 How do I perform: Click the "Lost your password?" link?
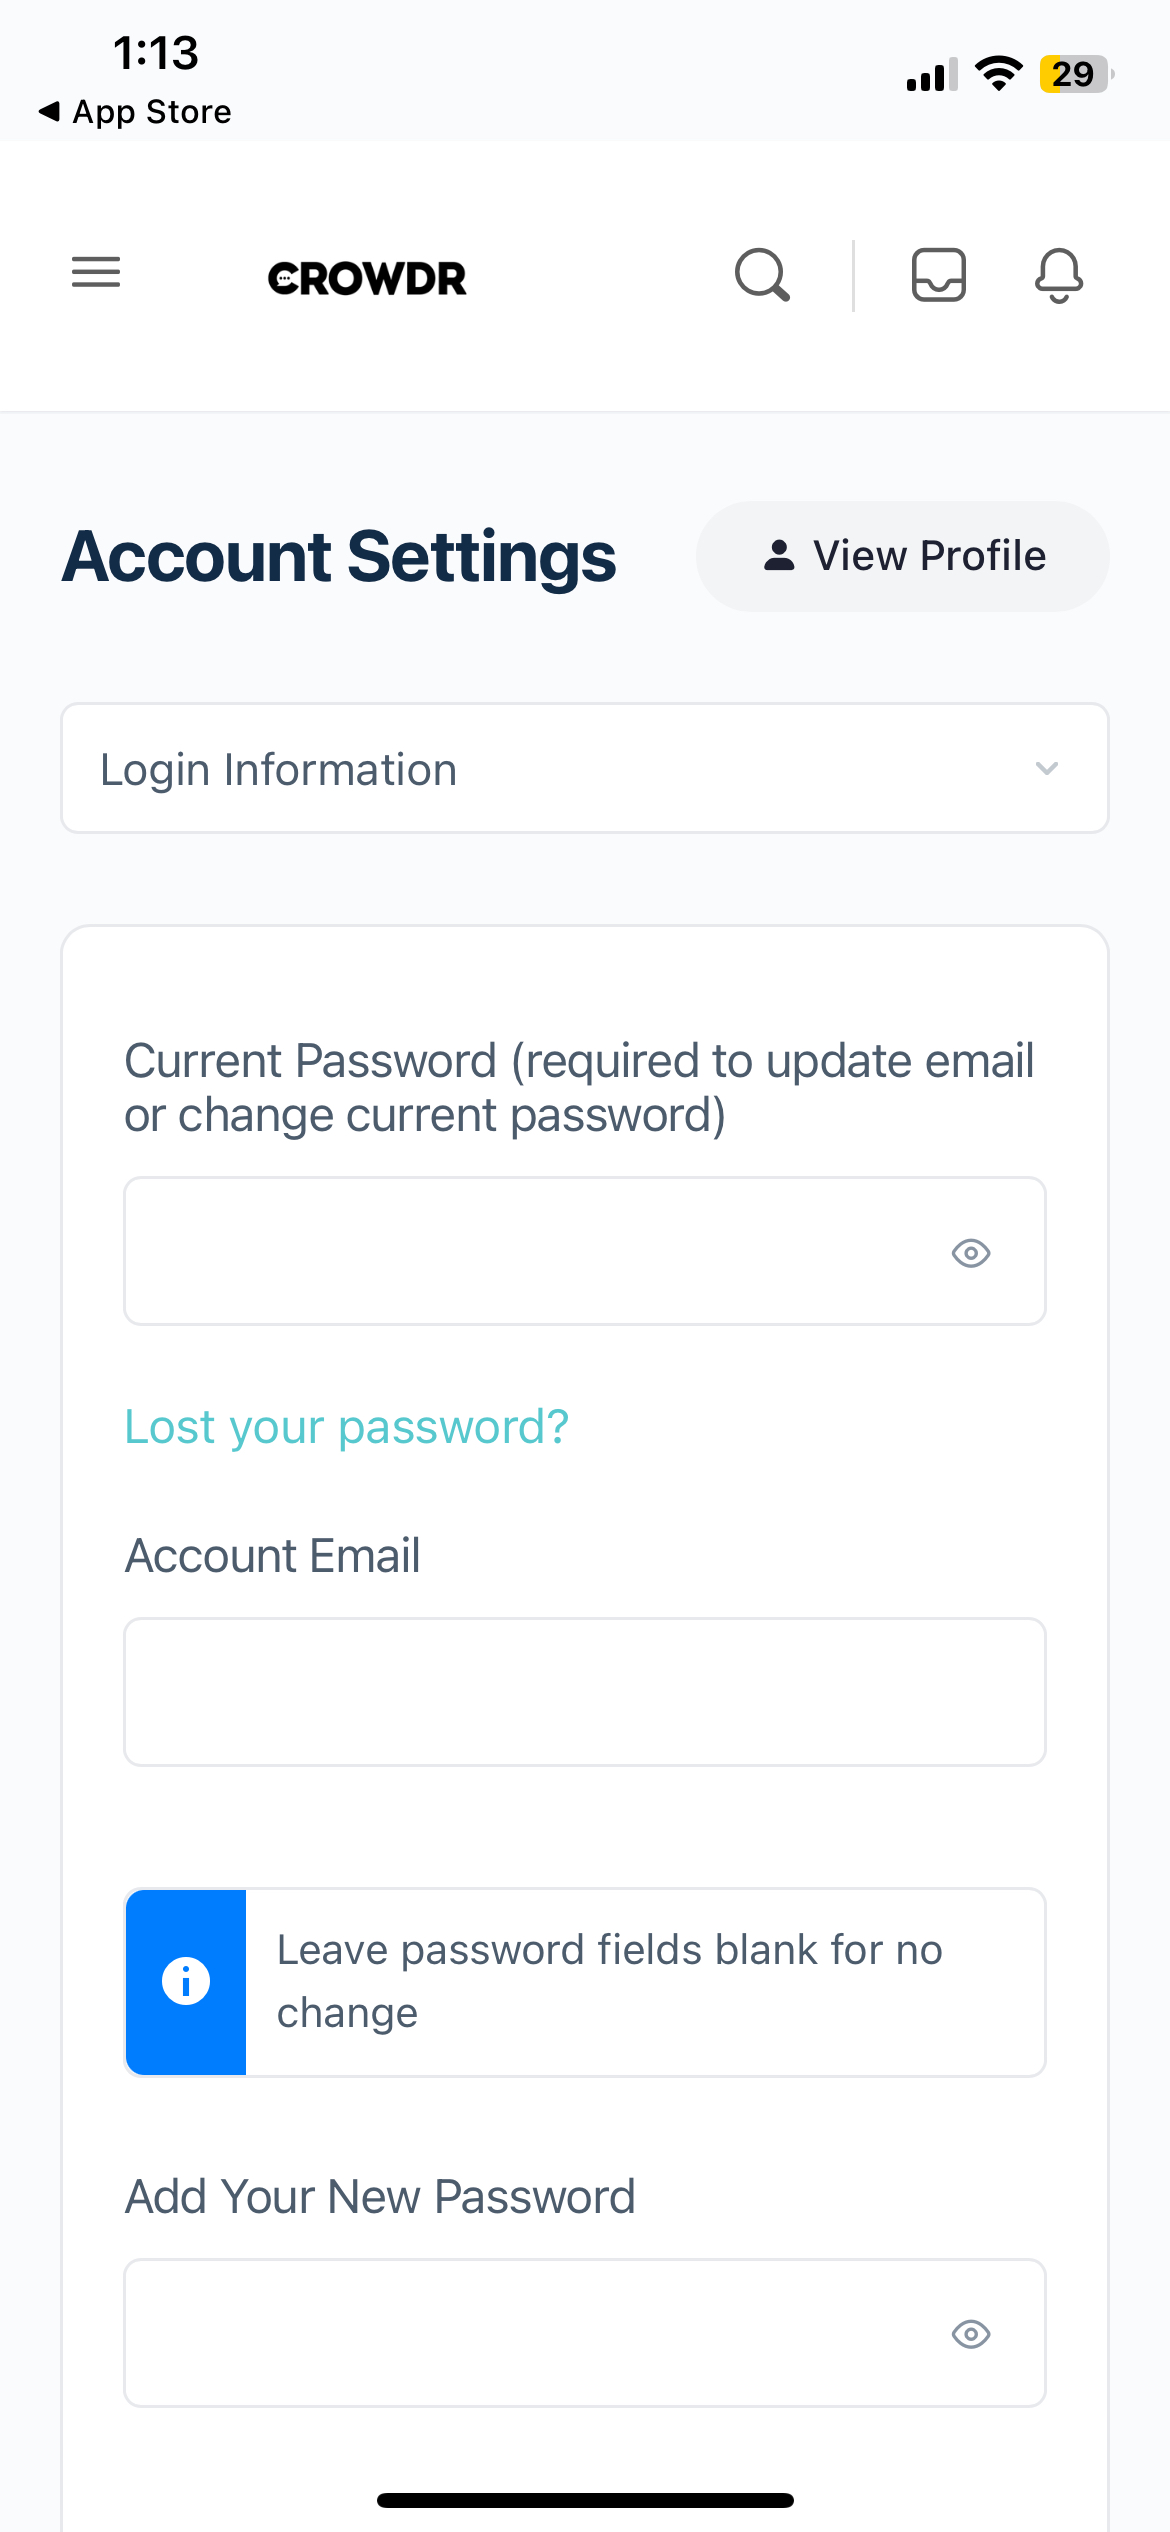pos(346,1426)
